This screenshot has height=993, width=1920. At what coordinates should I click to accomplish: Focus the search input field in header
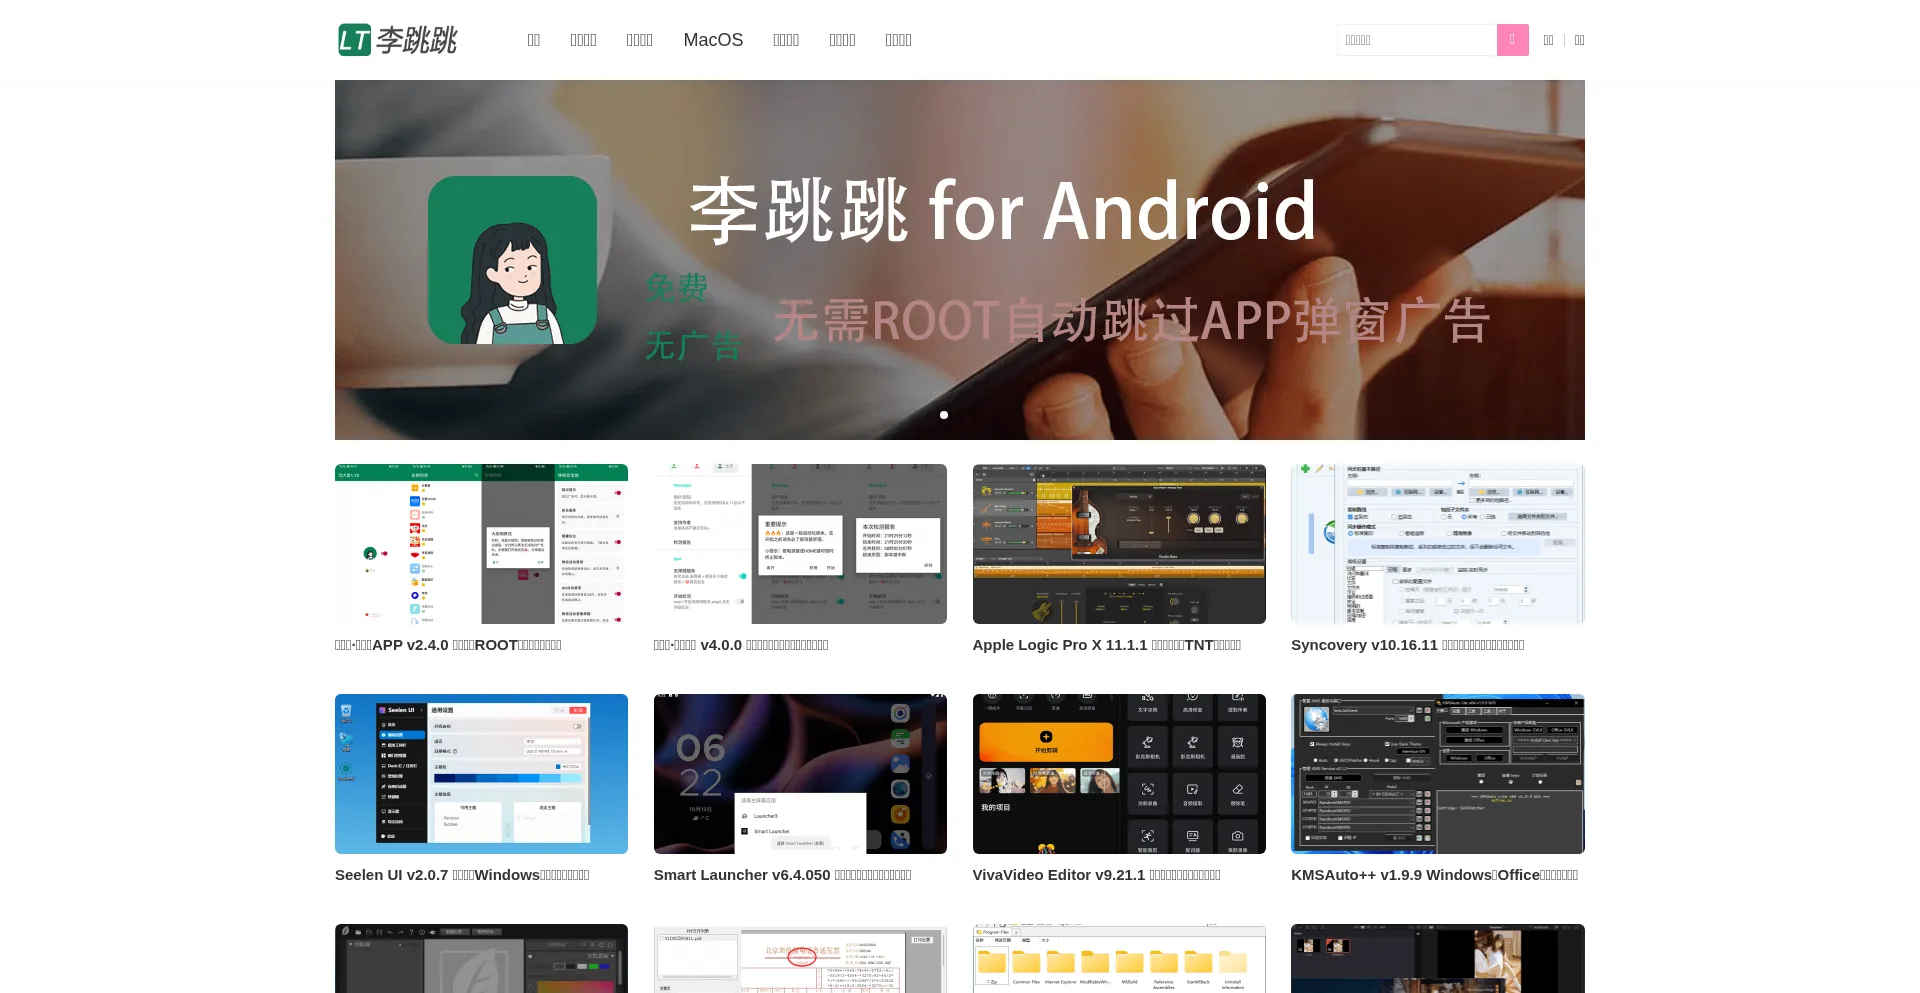point(1416,40)
